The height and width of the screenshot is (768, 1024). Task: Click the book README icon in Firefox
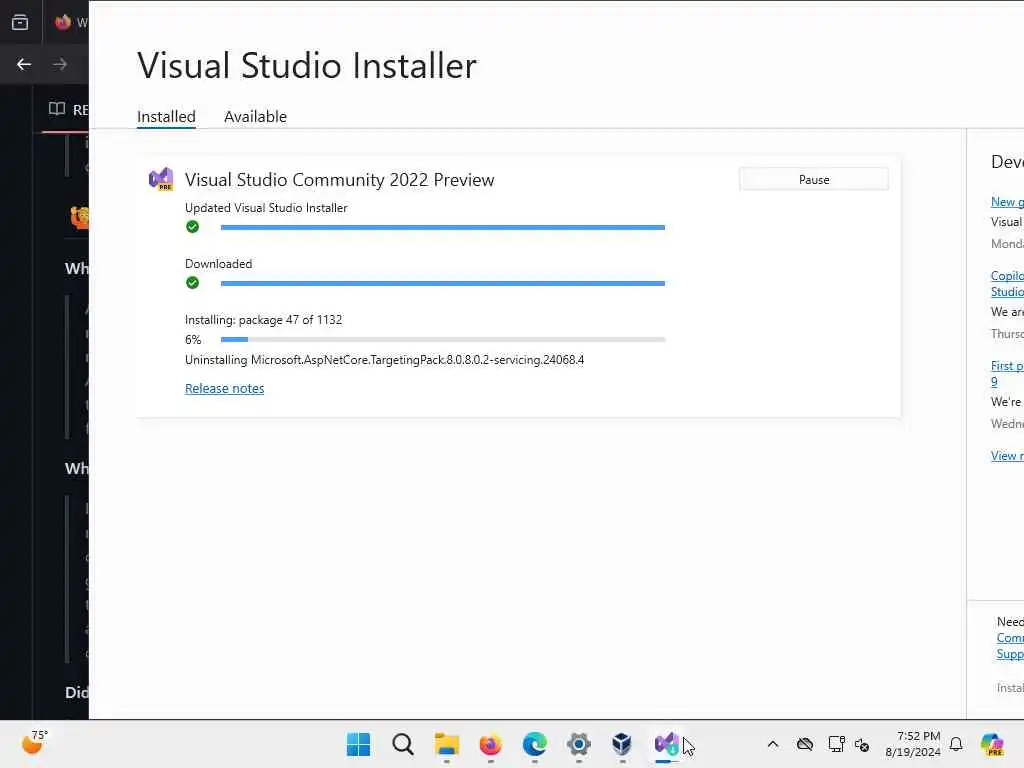coord(57,108)
